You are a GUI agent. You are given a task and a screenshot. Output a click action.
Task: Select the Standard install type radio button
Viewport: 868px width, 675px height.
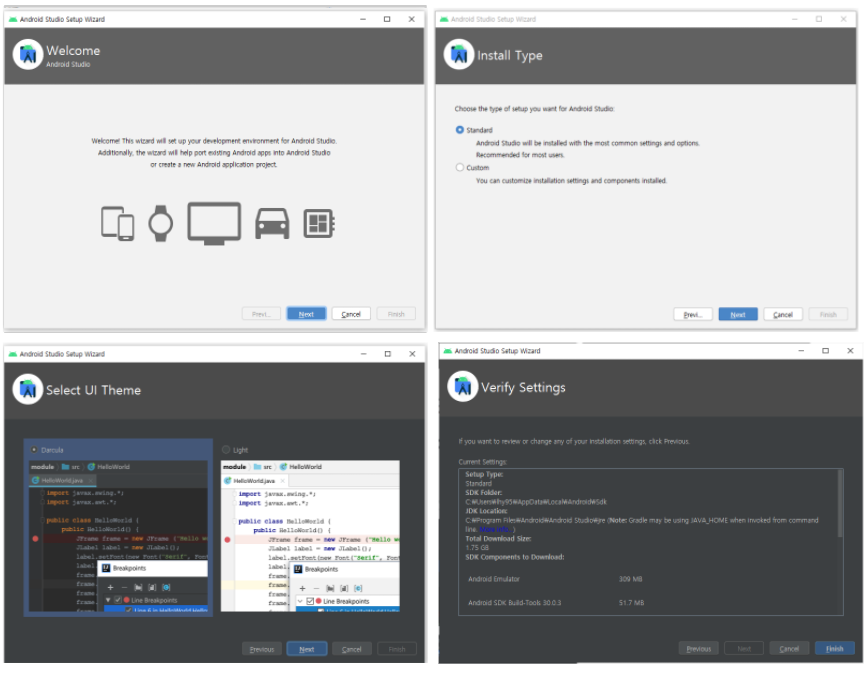[x=459, y=130]
